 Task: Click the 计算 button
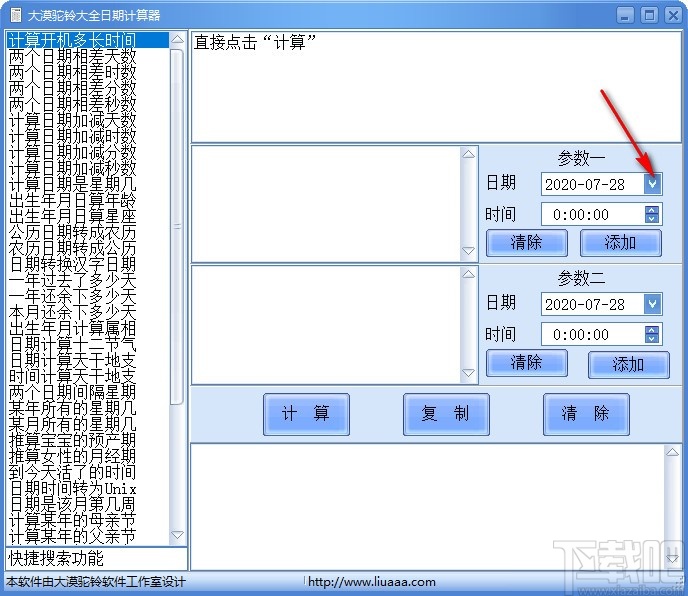(x=306, y=414)
